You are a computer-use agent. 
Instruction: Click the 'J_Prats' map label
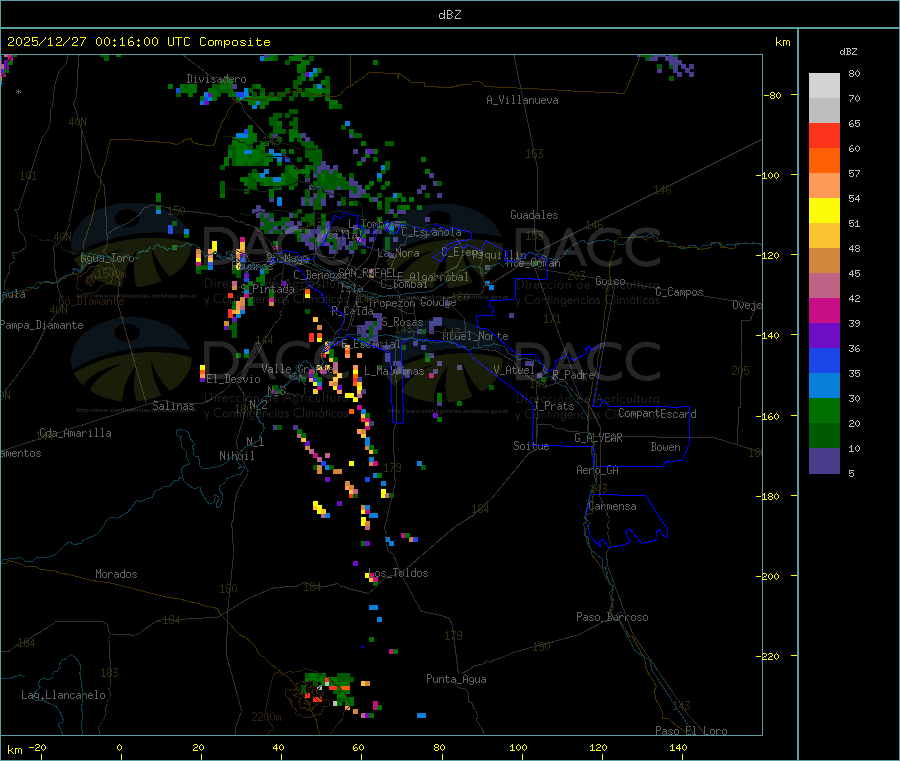(x=553, y=406)
